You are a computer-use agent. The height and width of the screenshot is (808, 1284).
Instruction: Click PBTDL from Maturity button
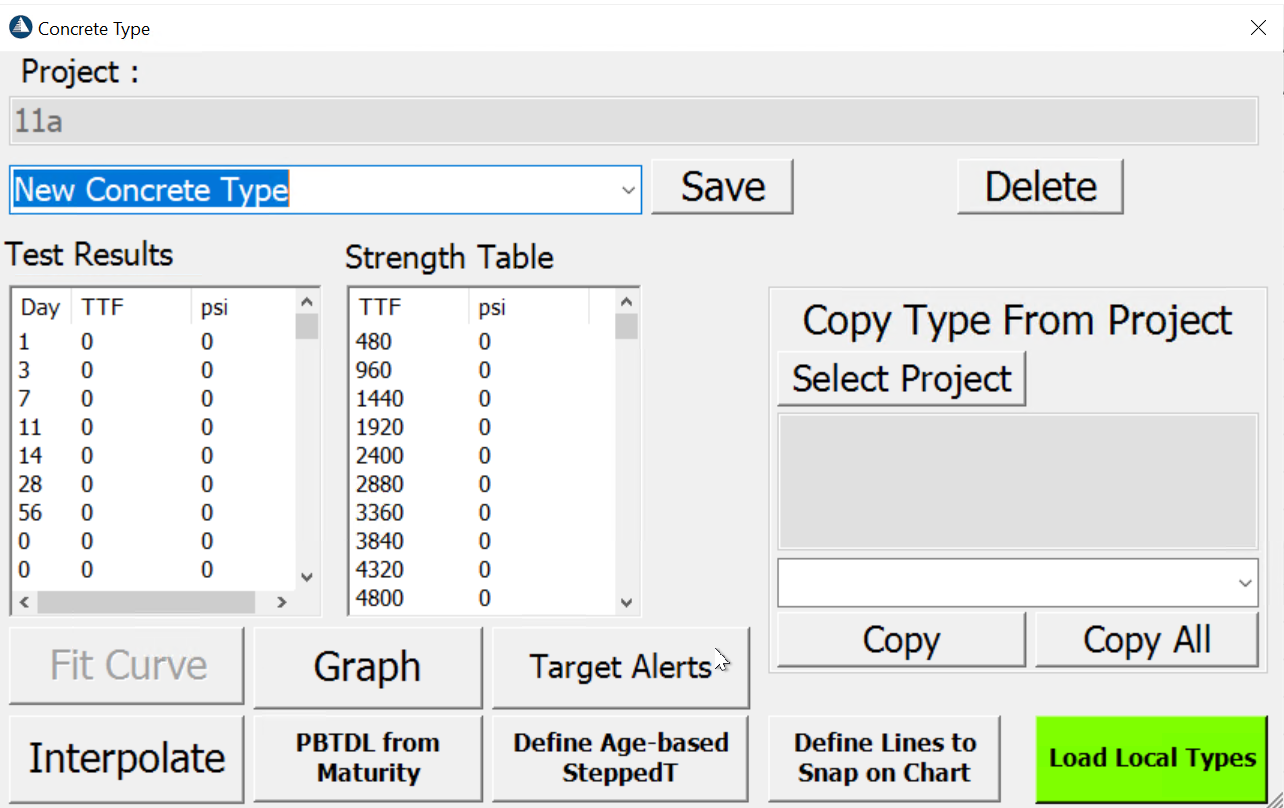[367, 758]
